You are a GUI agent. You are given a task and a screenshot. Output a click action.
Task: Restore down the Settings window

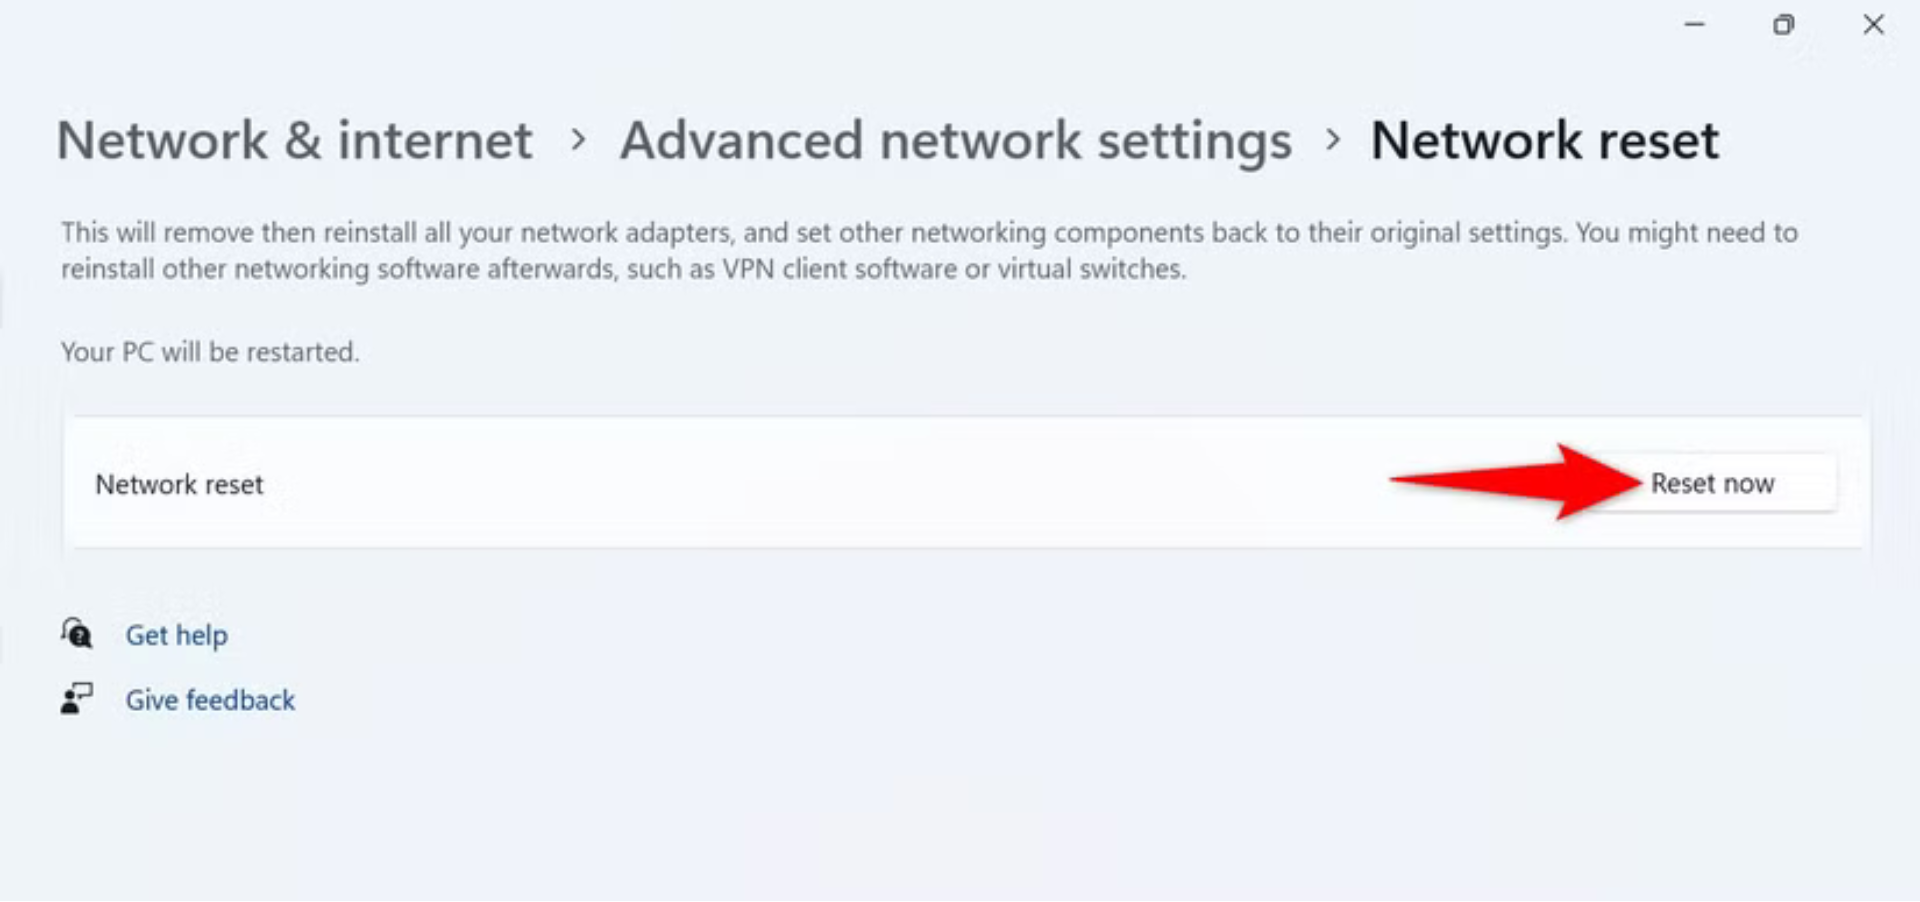click(1783, 24)
